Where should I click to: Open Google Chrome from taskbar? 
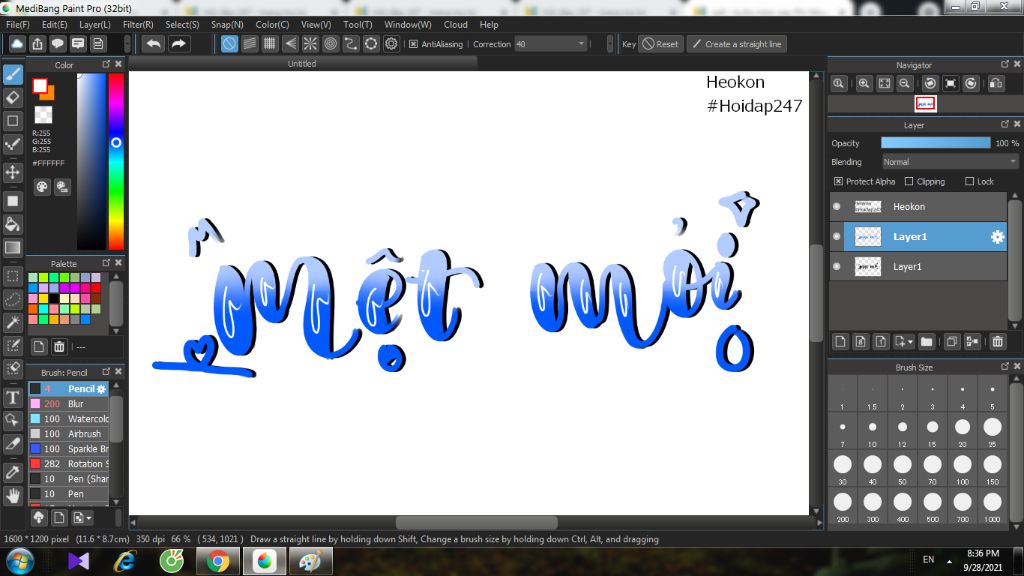[217, 561]
